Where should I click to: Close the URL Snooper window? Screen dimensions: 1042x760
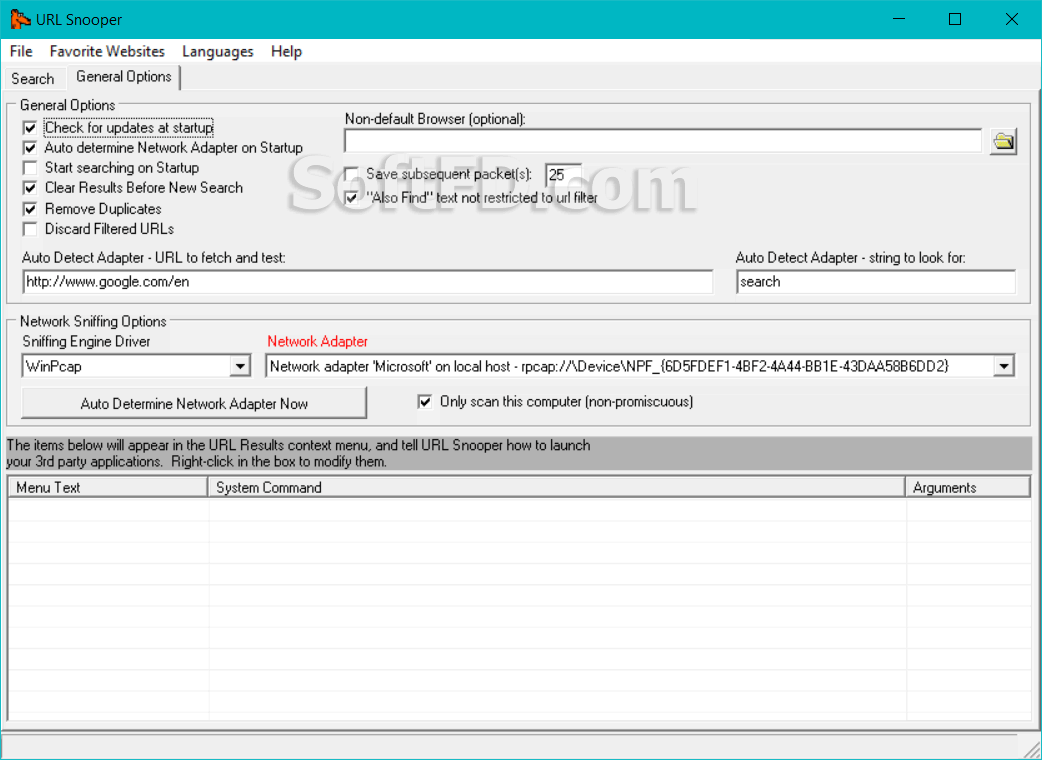(x=1011, y=19)
